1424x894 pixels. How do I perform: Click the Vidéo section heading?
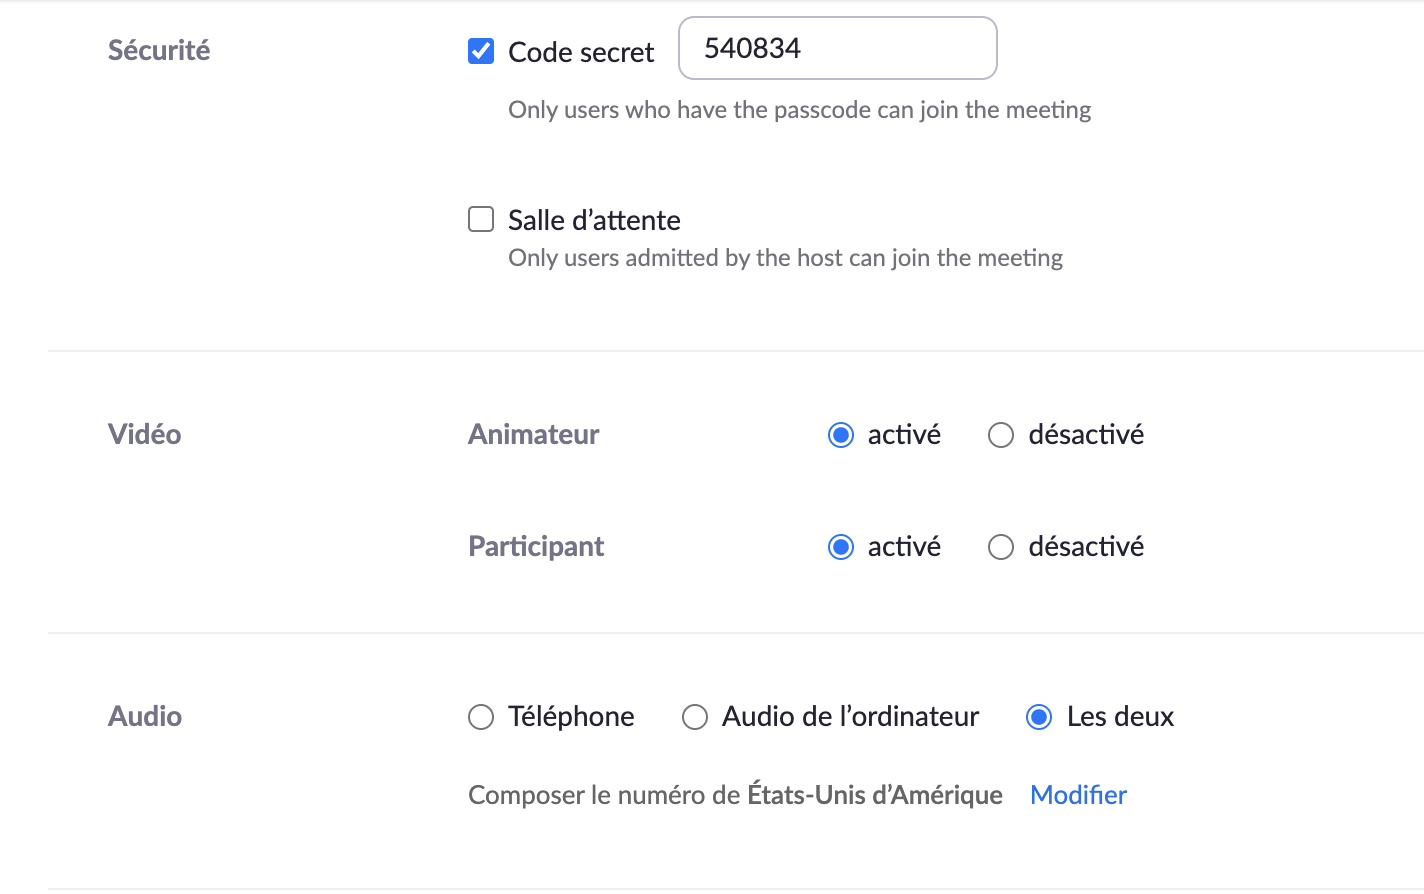[x=145, y=434]
